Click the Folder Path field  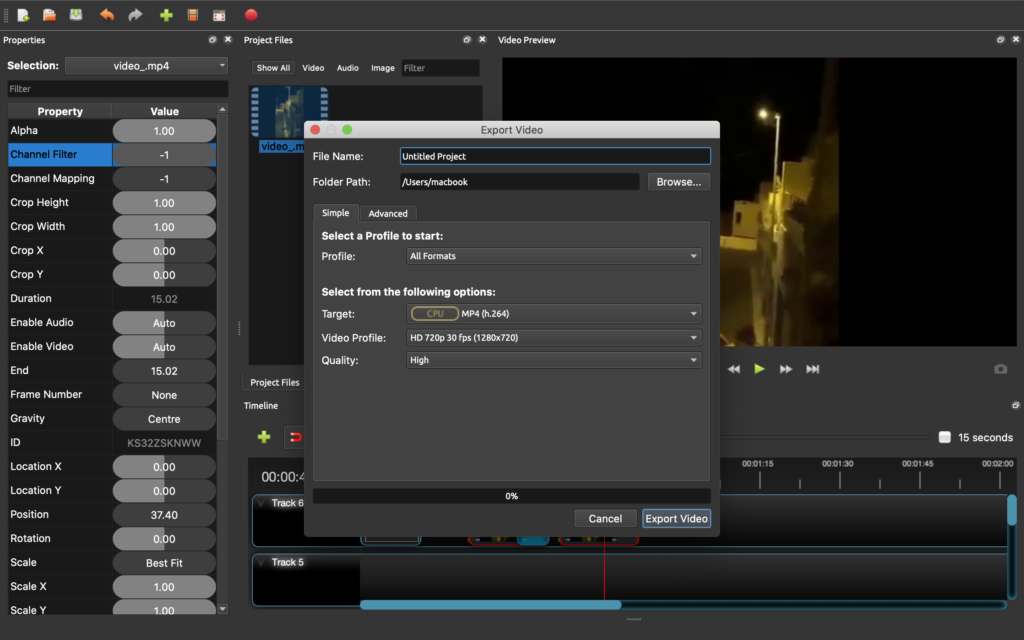coord(519,182)
